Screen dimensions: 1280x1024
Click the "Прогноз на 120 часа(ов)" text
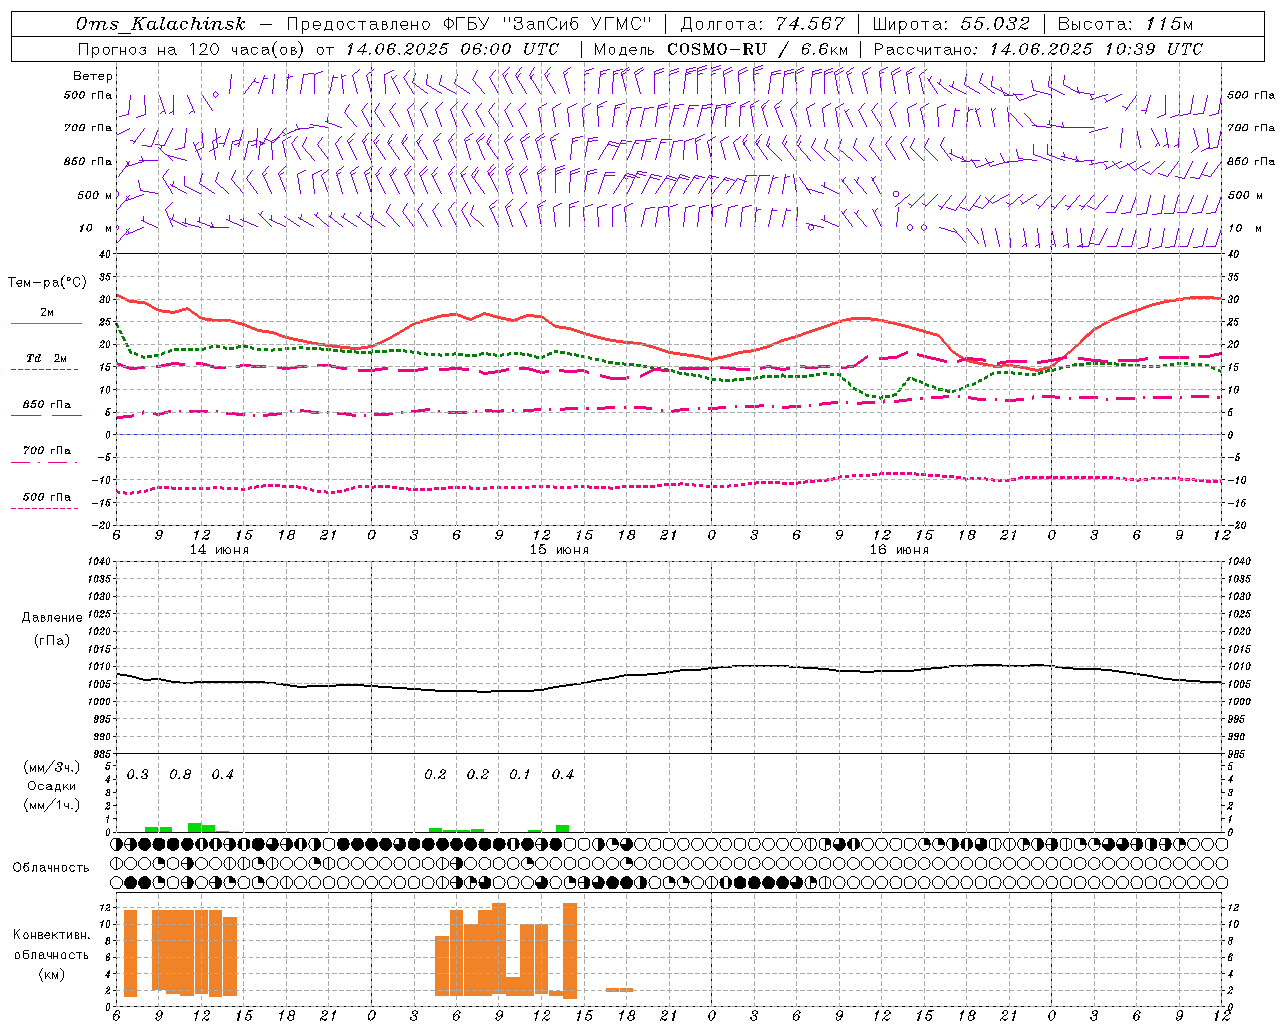pyautogui.click(x=191, y=49)
